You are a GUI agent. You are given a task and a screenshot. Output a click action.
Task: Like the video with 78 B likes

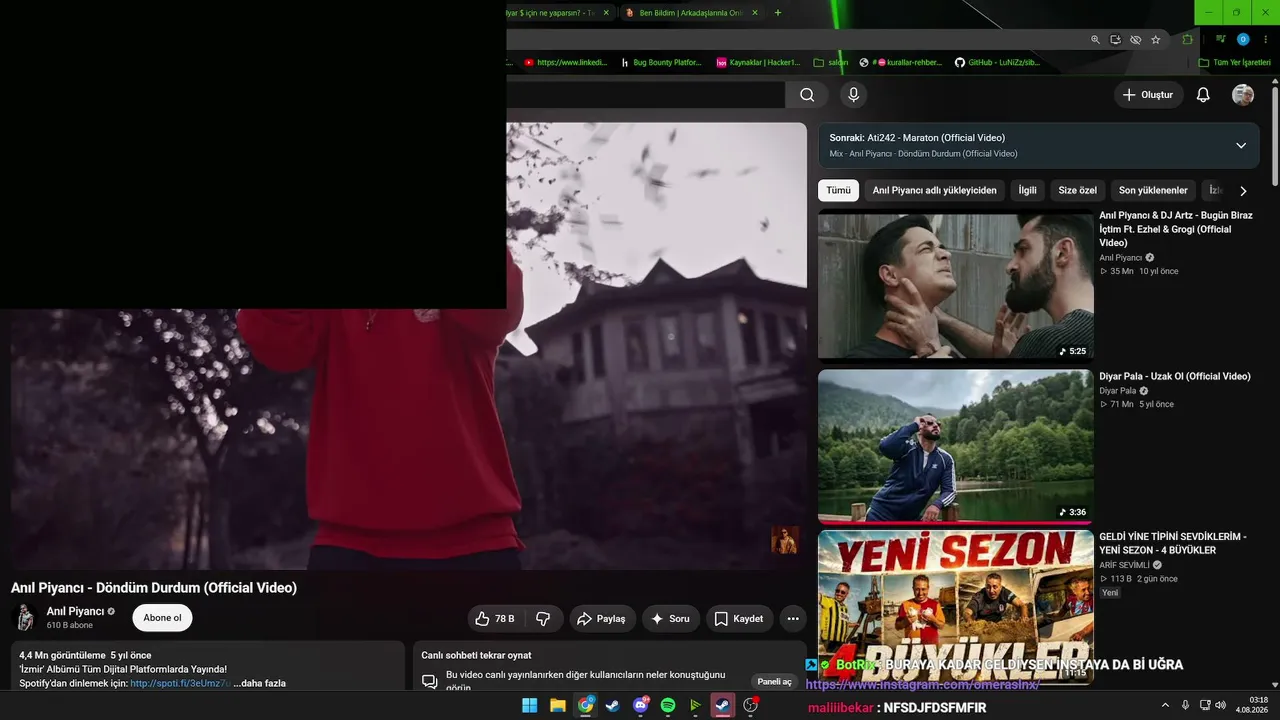[496, 619]
